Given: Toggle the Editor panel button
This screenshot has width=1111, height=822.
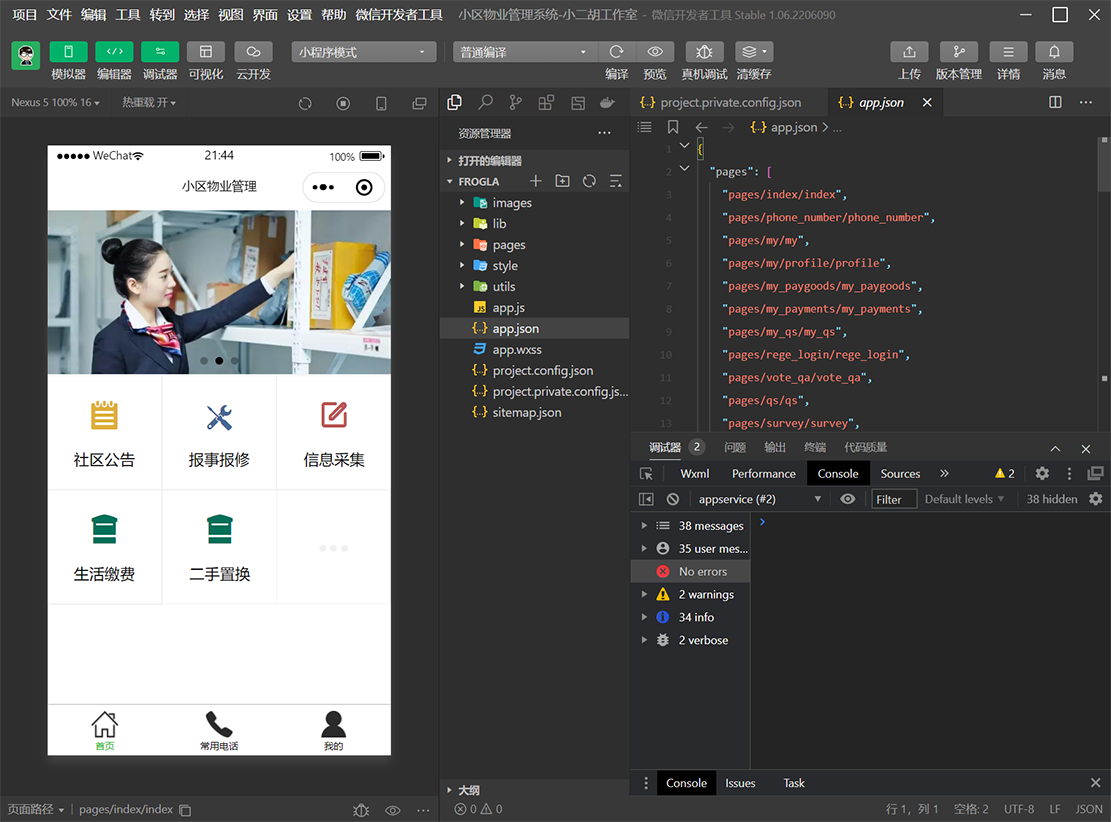Looking at the screenshot, I should (114, 52).
